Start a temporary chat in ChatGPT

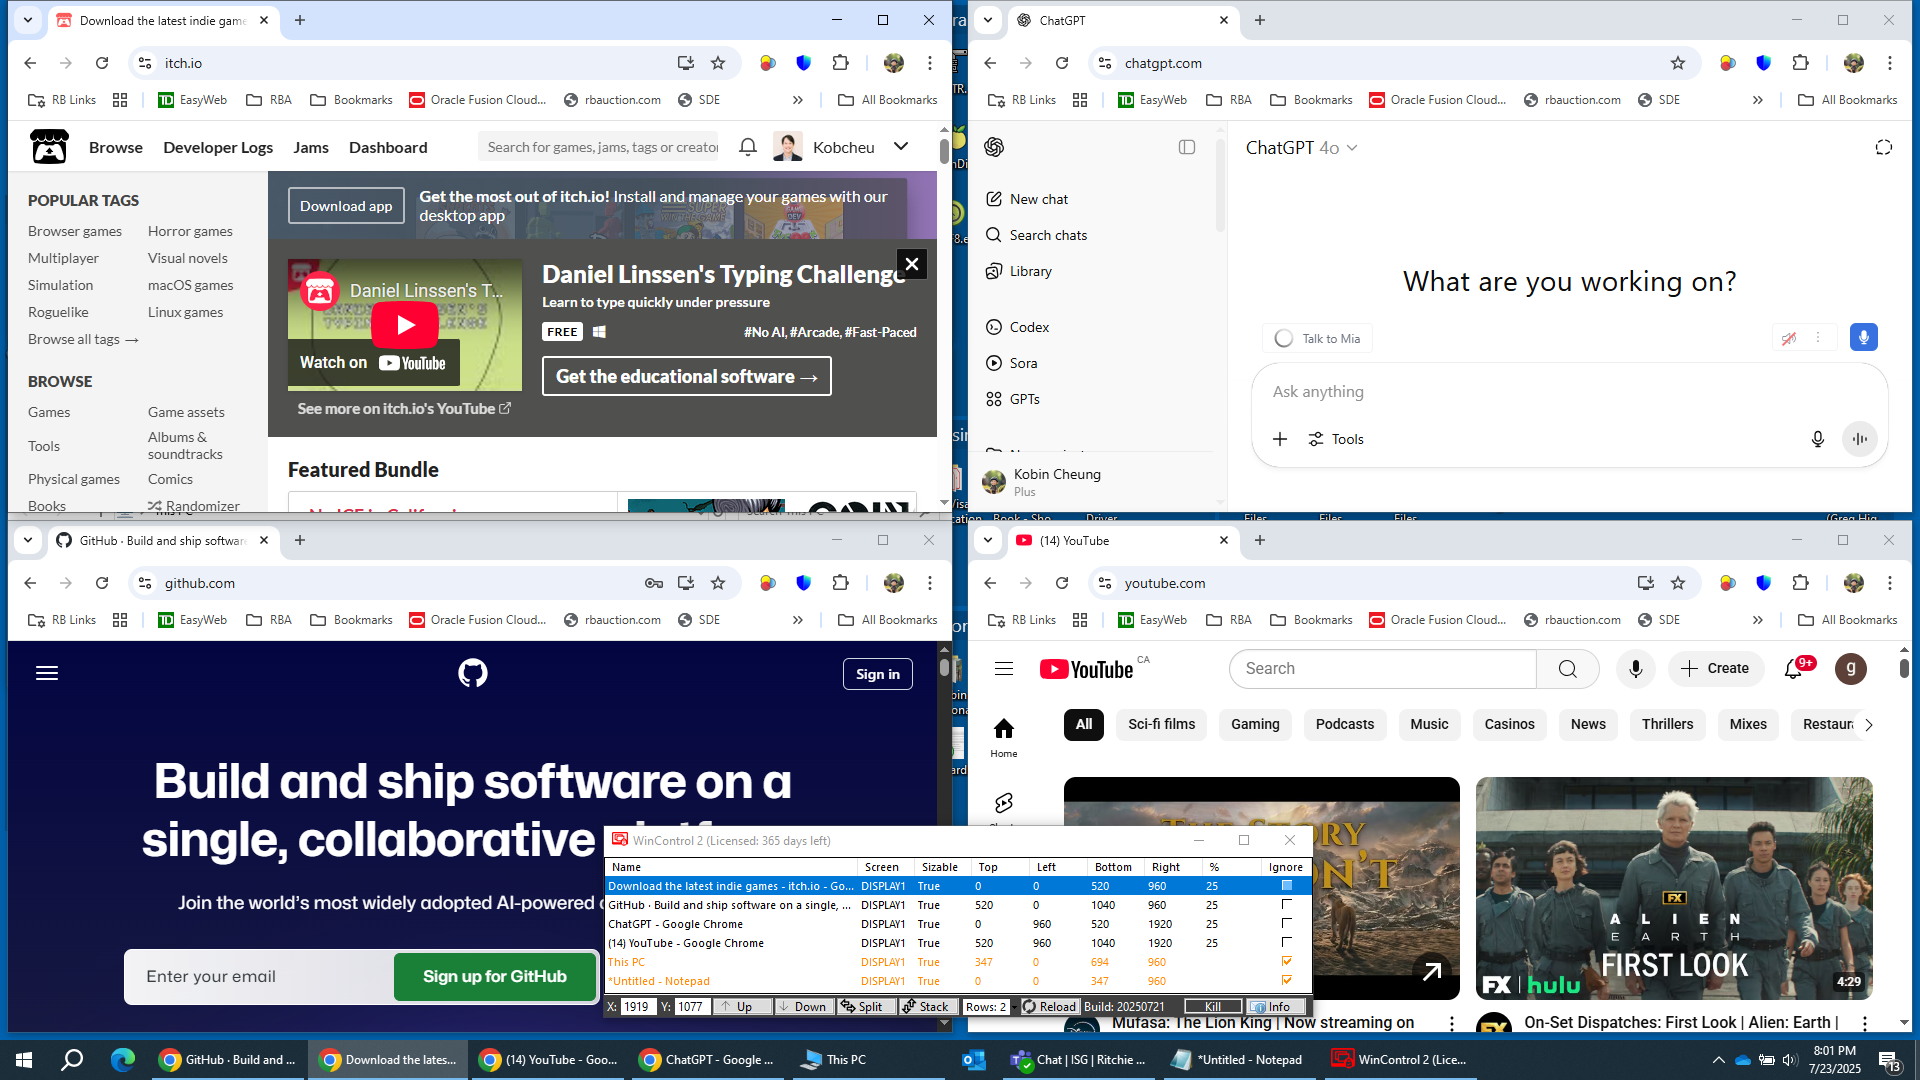[1884, 148]
